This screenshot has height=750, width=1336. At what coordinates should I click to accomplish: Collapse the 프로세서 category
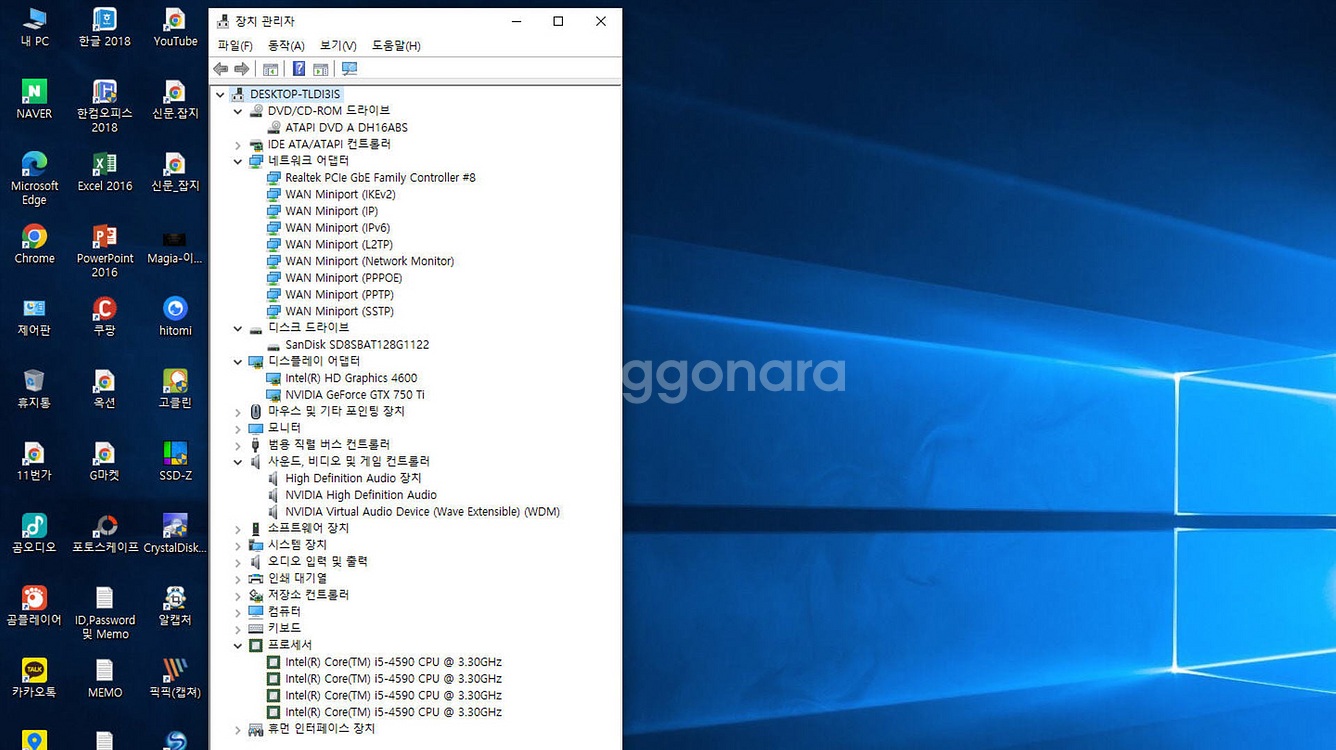pyautogui.click(x=238, y=646)
